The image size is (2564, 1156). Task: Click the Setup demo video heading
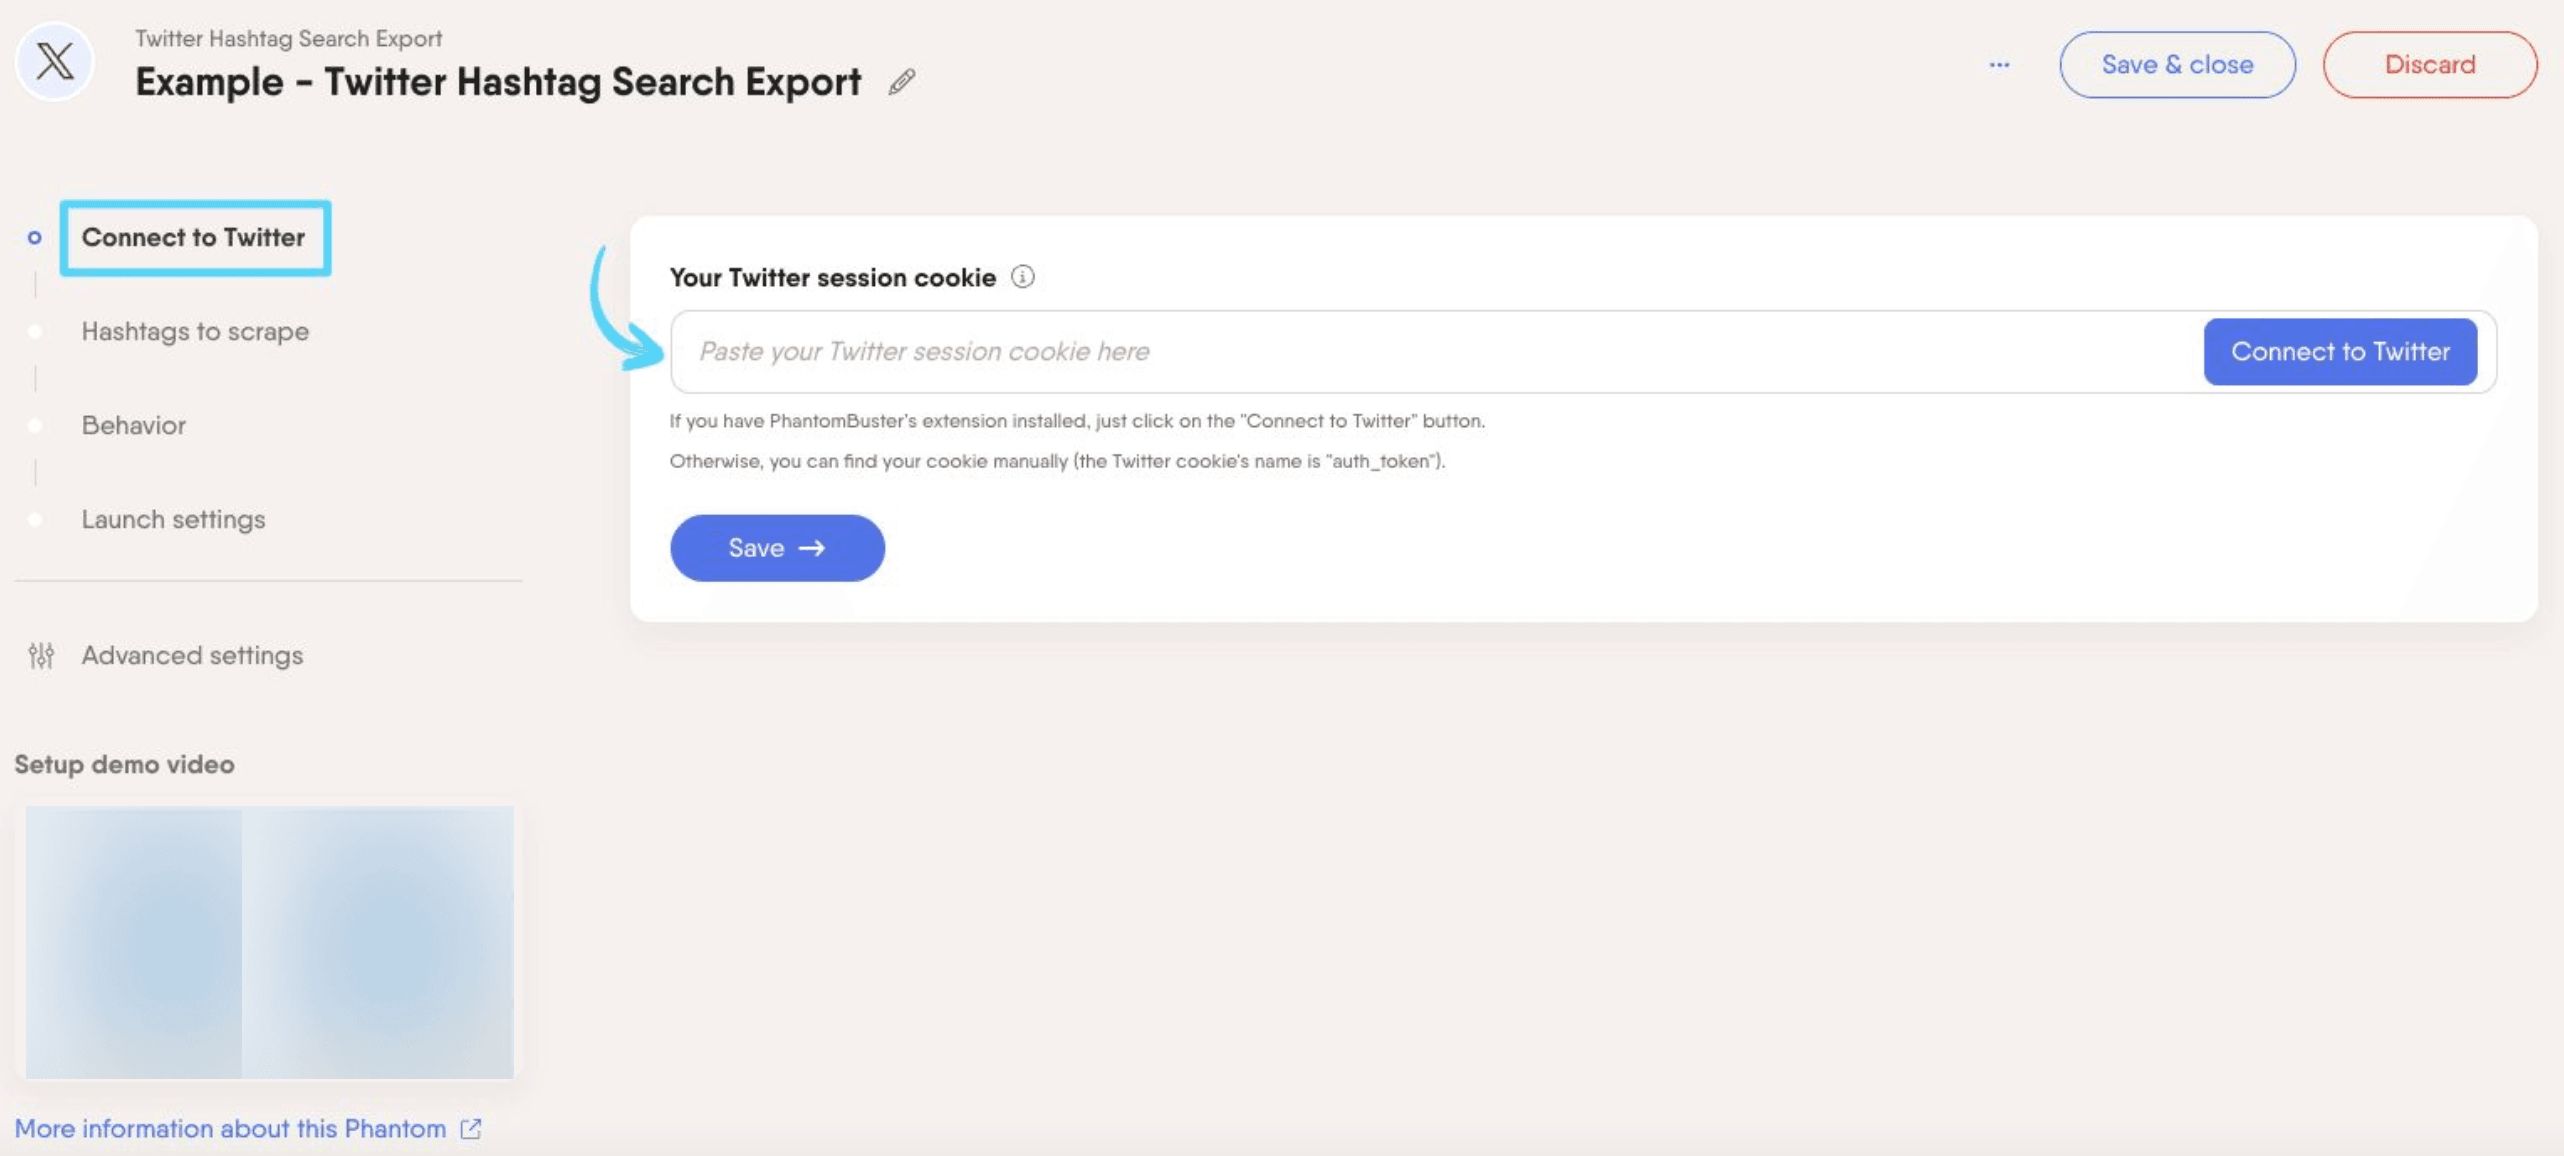[124, 764]
